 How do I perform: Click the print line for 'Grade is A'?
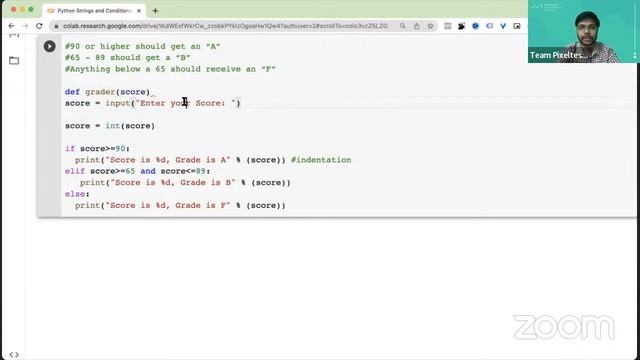tap(180, 160)
